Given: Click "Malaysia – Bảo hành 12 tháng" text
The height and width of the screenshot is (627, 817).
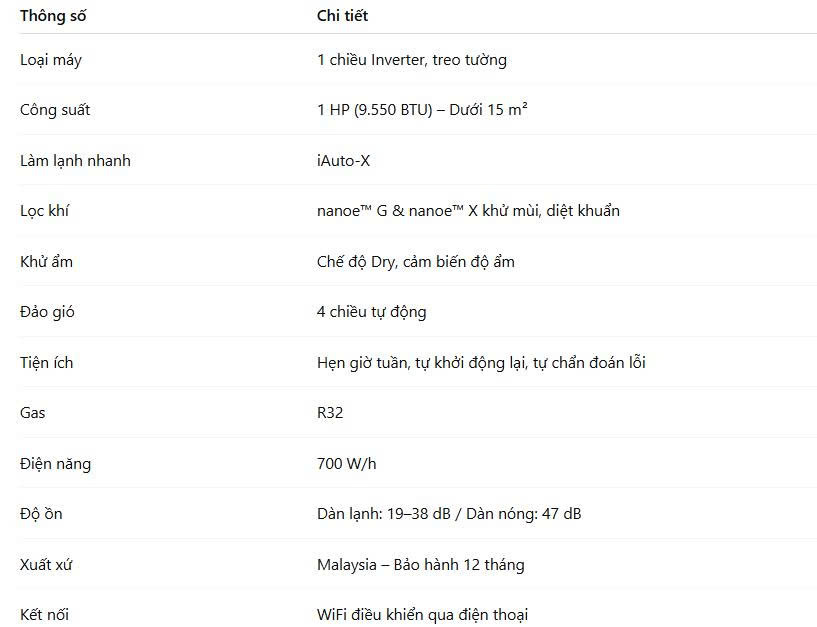Looking at the screenshot, I should pyautogui.click(x=420, y=565).
